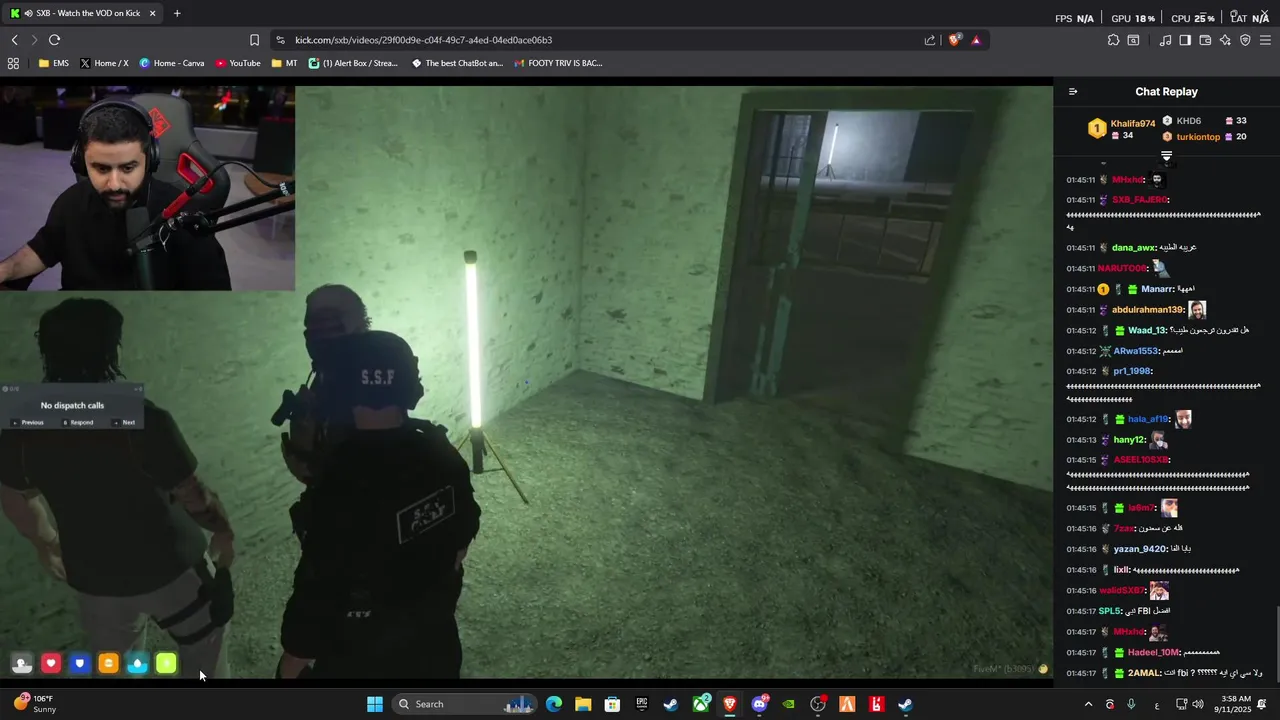Click the turkiontop gifter entry
Screen dimensions: 1280x720
point(1204,137)
